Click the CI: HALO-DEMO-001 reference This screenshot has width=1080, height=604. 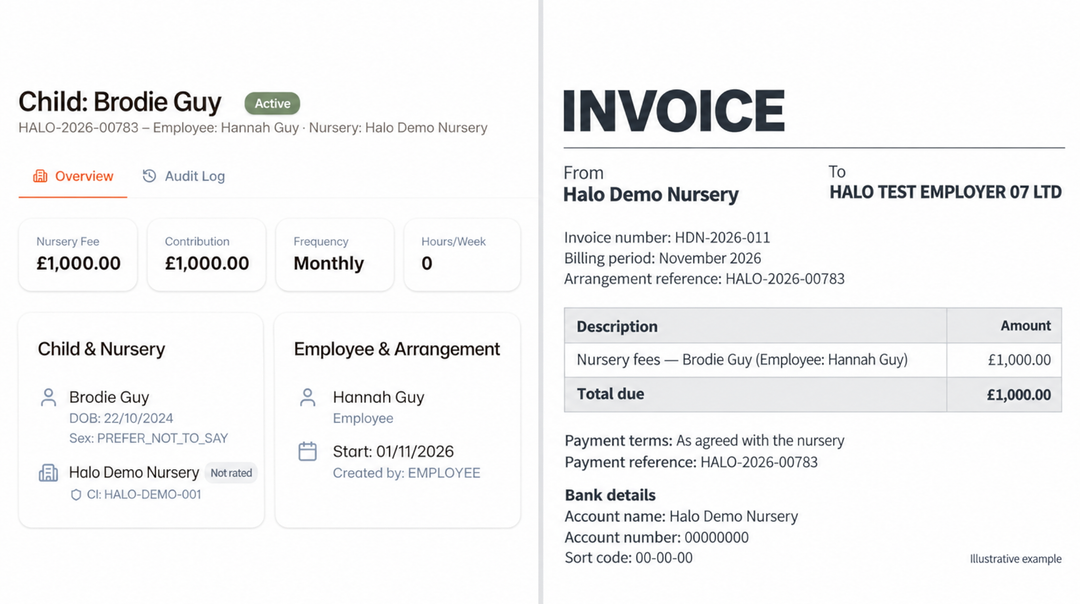pos(143,494)
